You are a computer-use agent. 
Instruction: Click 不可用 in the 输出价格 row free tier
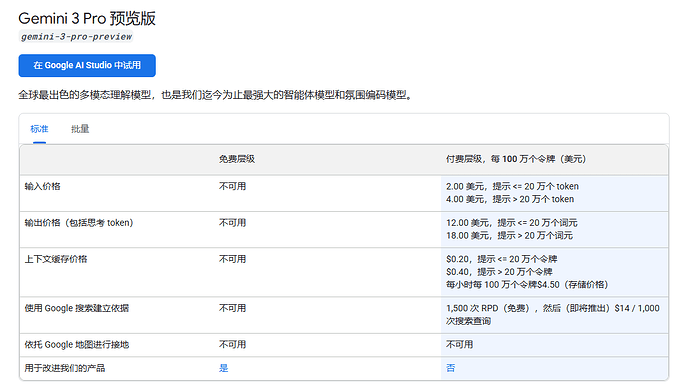pos(233,223)
